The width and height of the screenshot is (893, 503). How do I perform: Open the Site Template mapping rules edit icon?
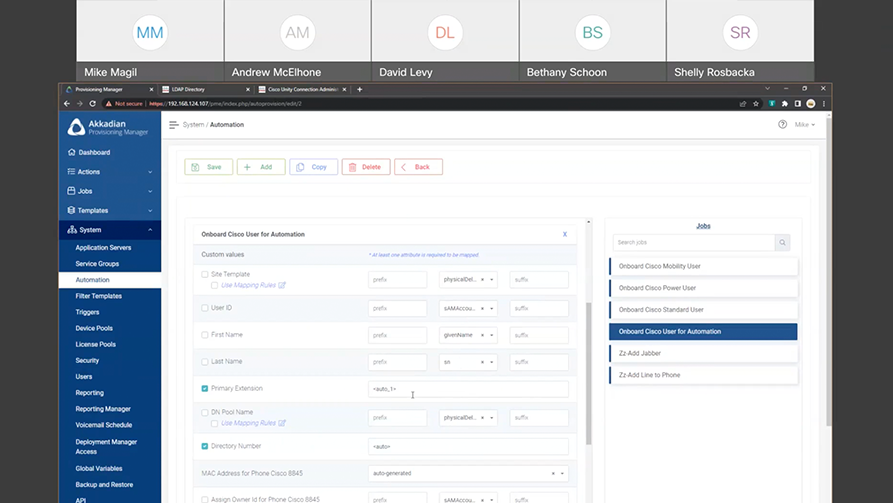tap(282, 285)
